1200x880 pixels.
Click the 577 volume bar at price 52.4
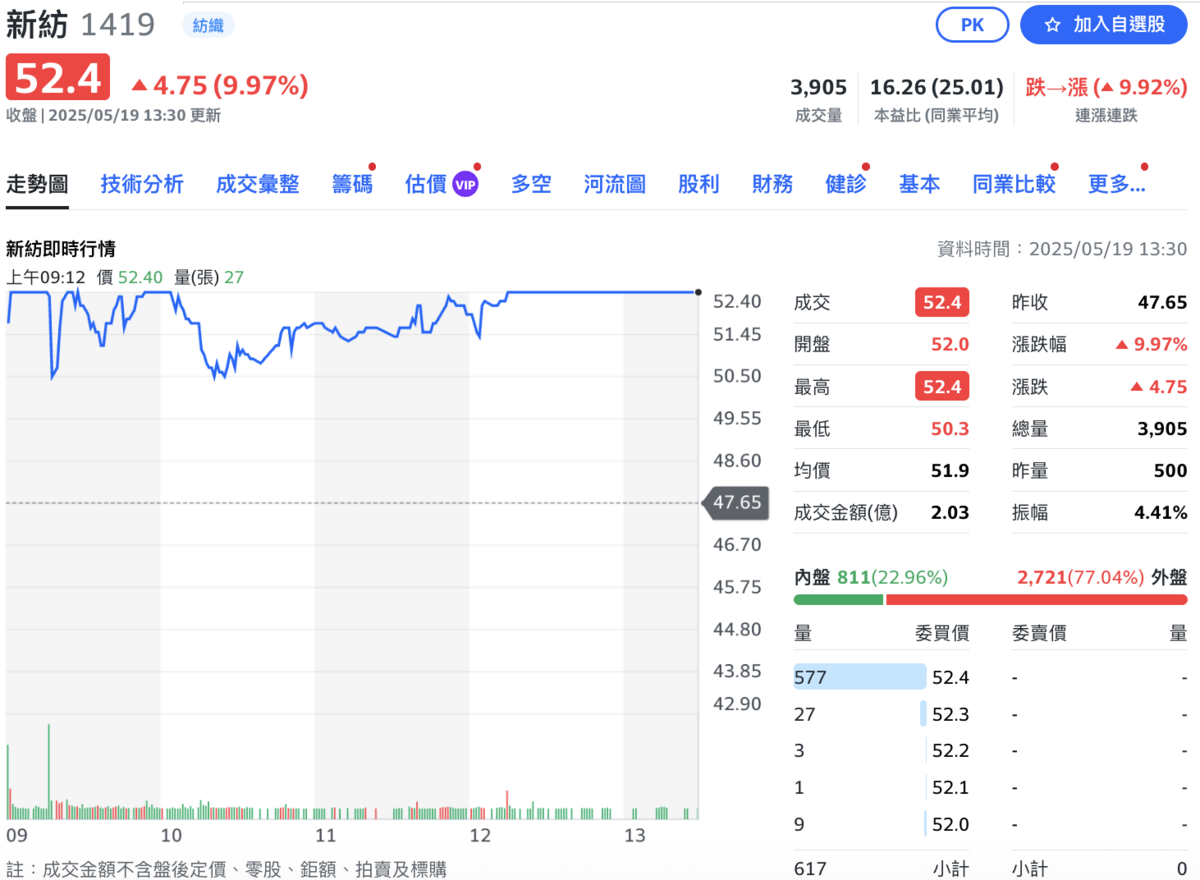pyautogui.click(x=860, y=676)
